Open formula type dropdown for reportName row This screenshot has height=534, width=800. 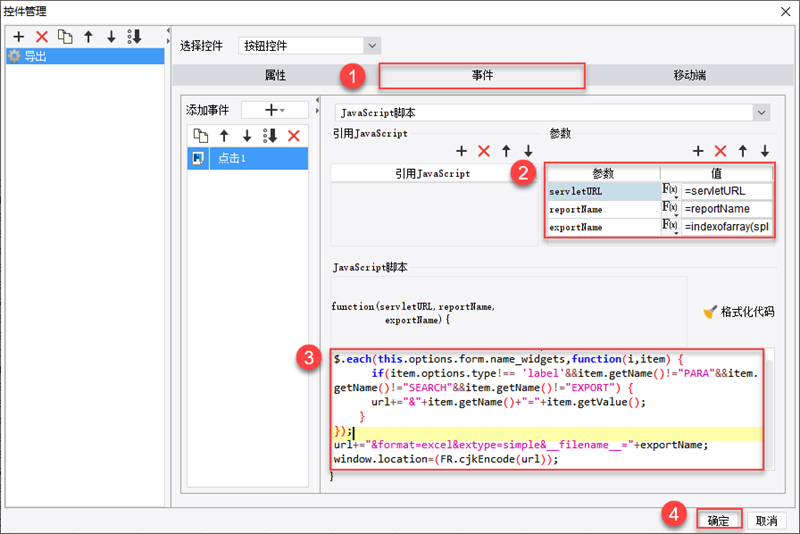[x=670, y=209]
